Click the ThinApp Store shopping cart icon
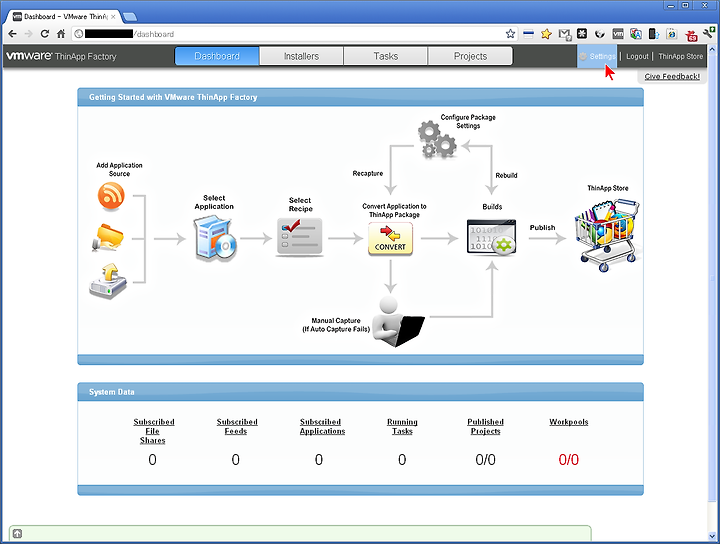720x544 pixels. tap(607, 235)
